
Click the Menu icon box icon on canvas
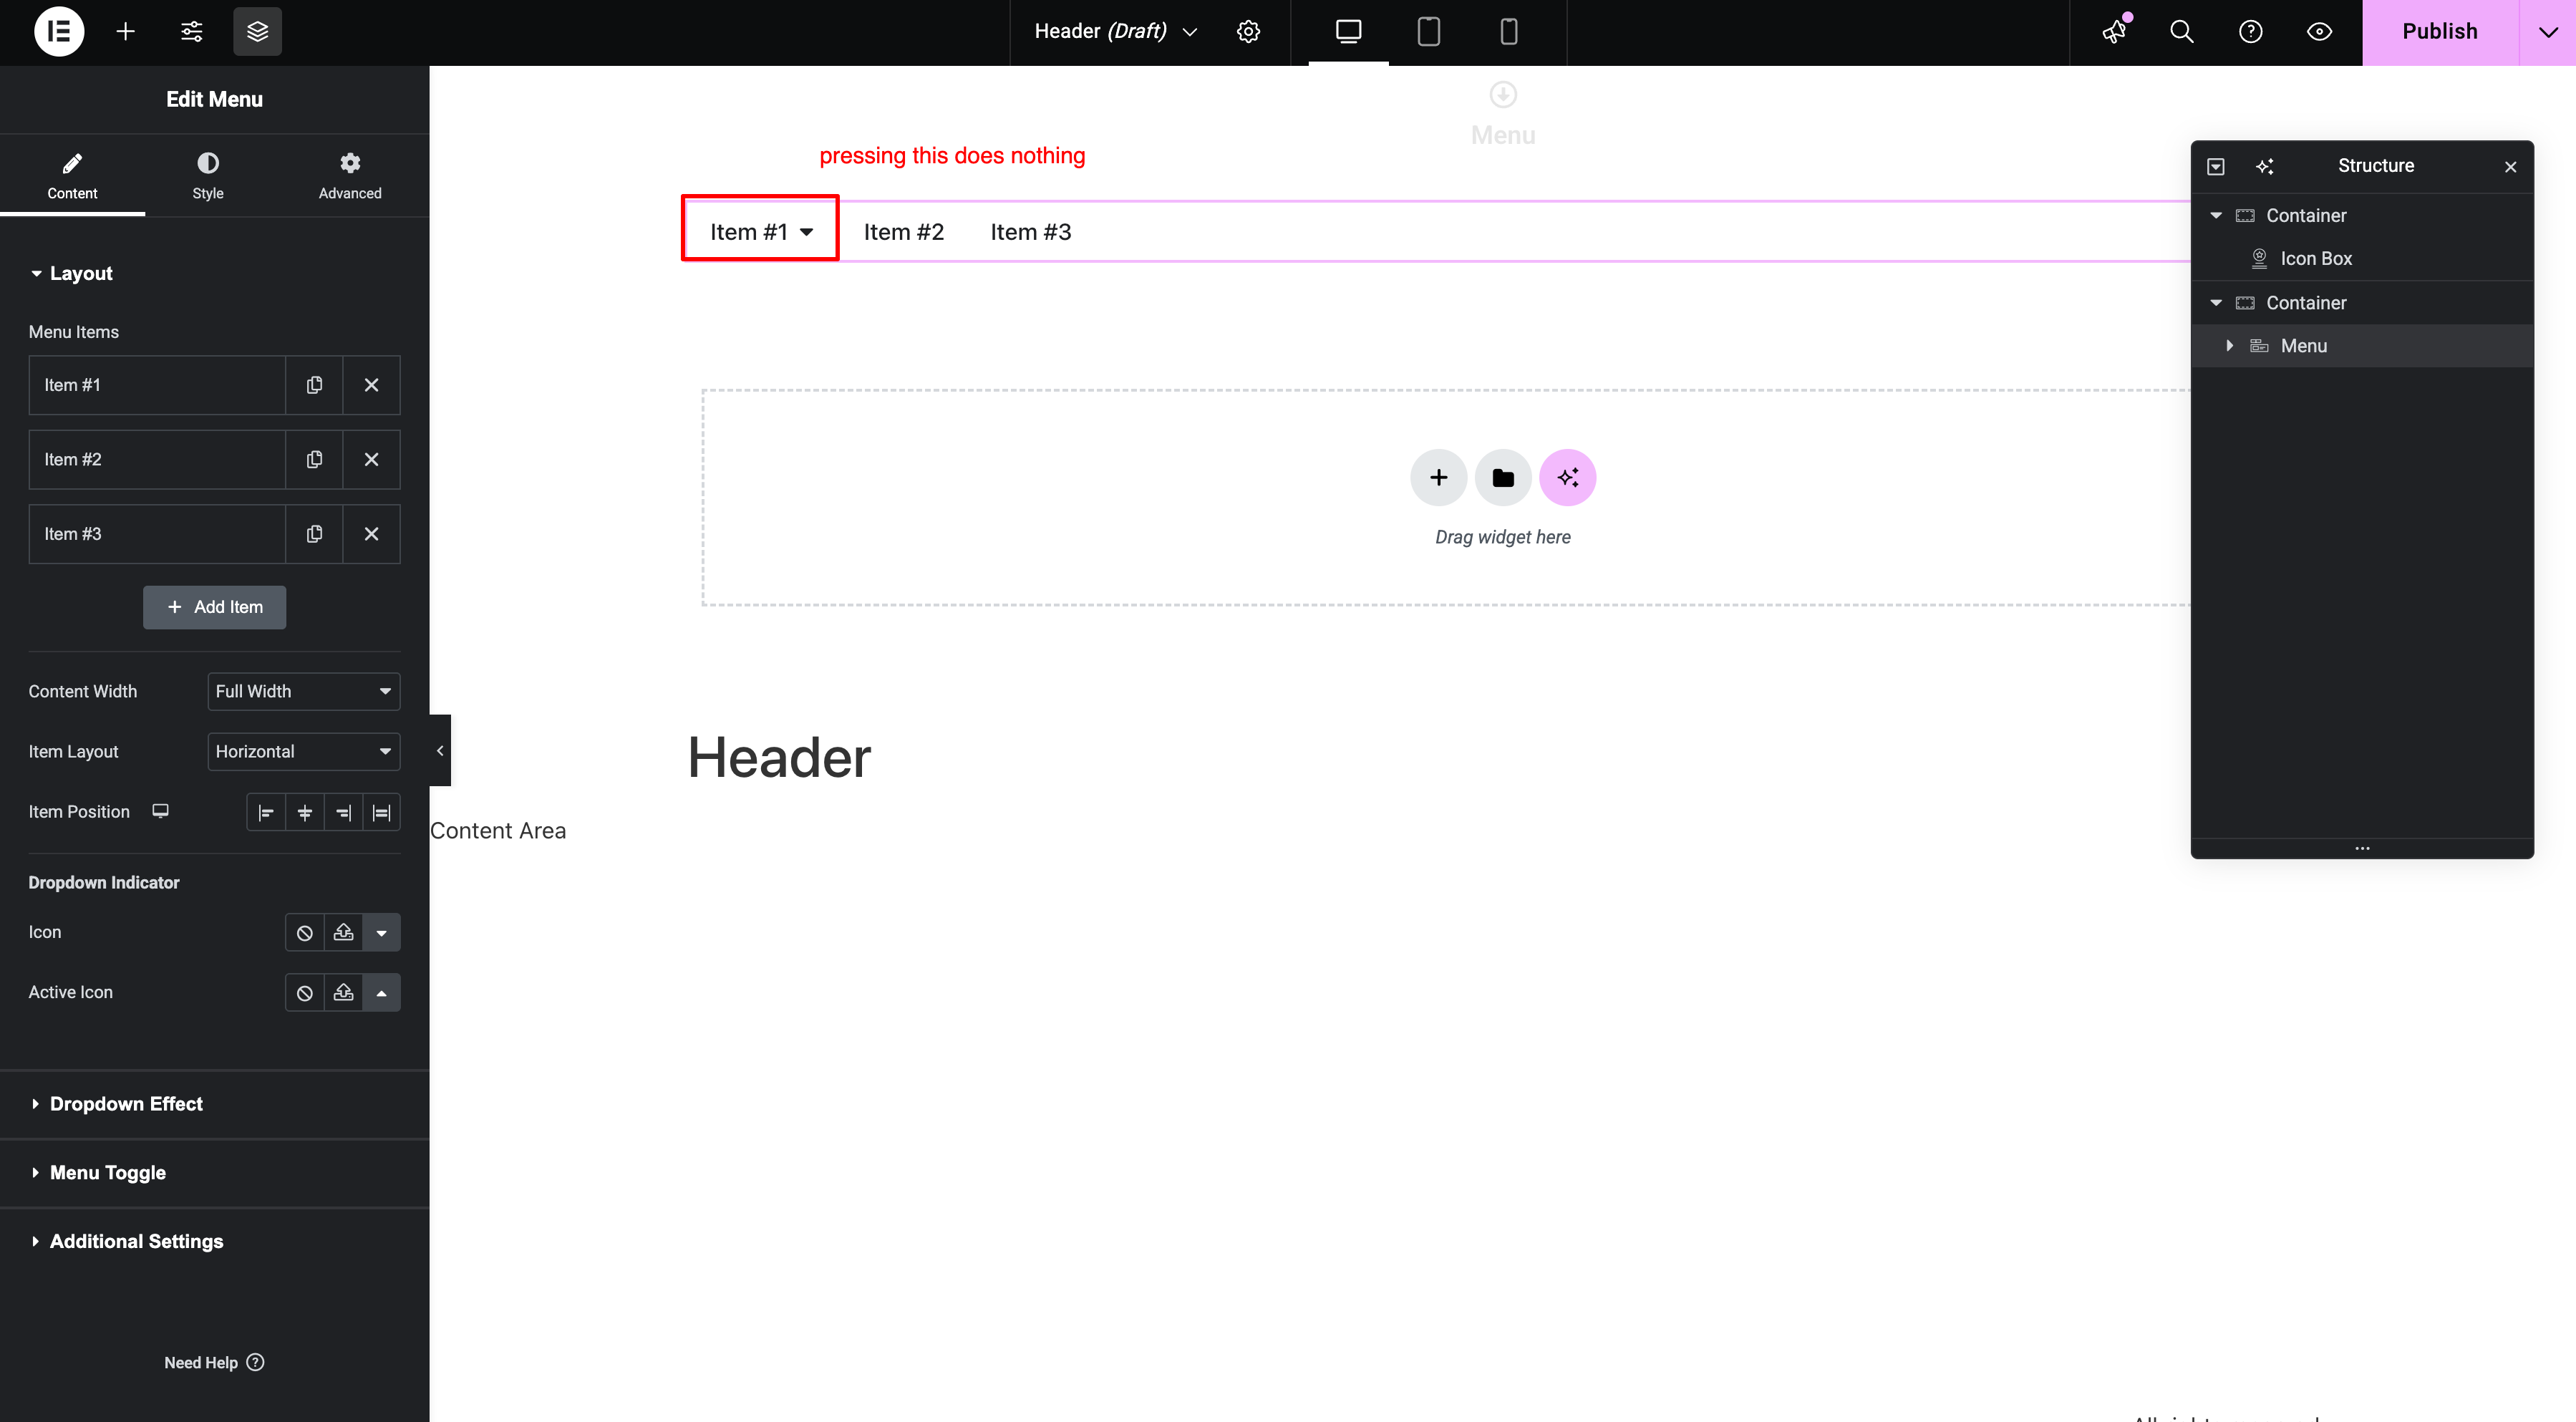point(1503,95)
